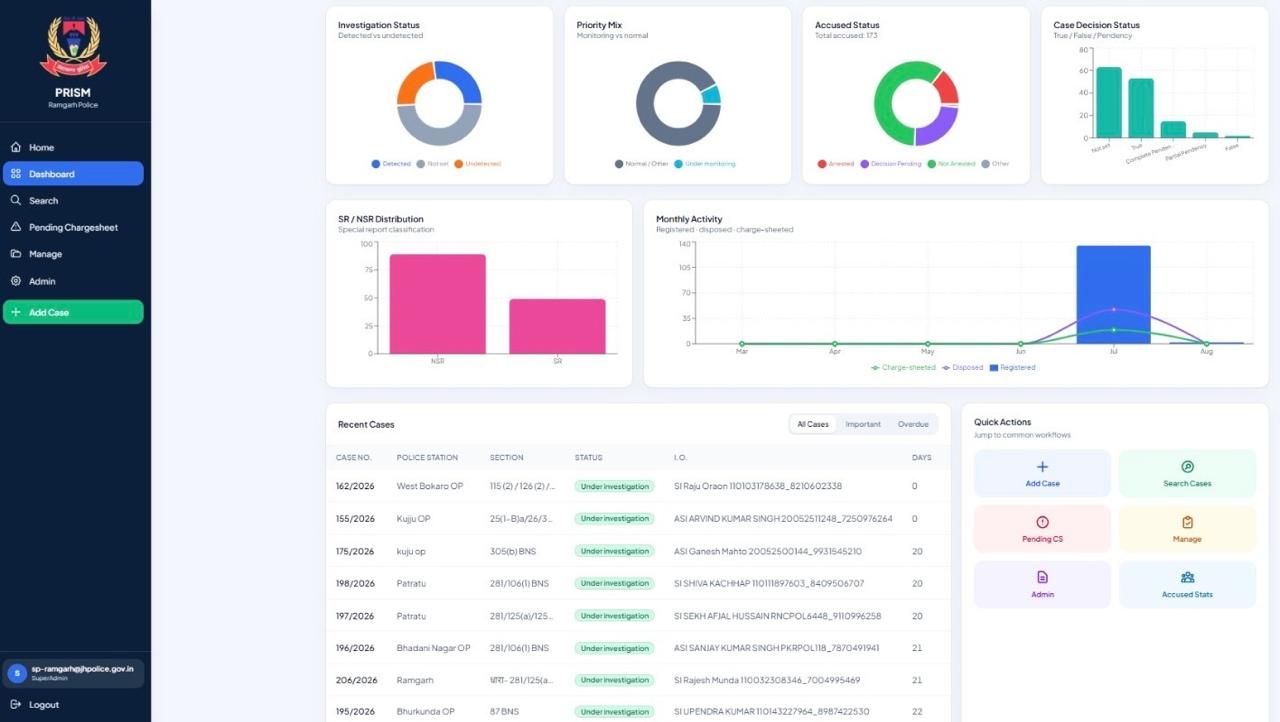Select the Manage clipboard icon tile
Image resolution: width=1280 pixels, height=722 pixels.
[1187, 522]
